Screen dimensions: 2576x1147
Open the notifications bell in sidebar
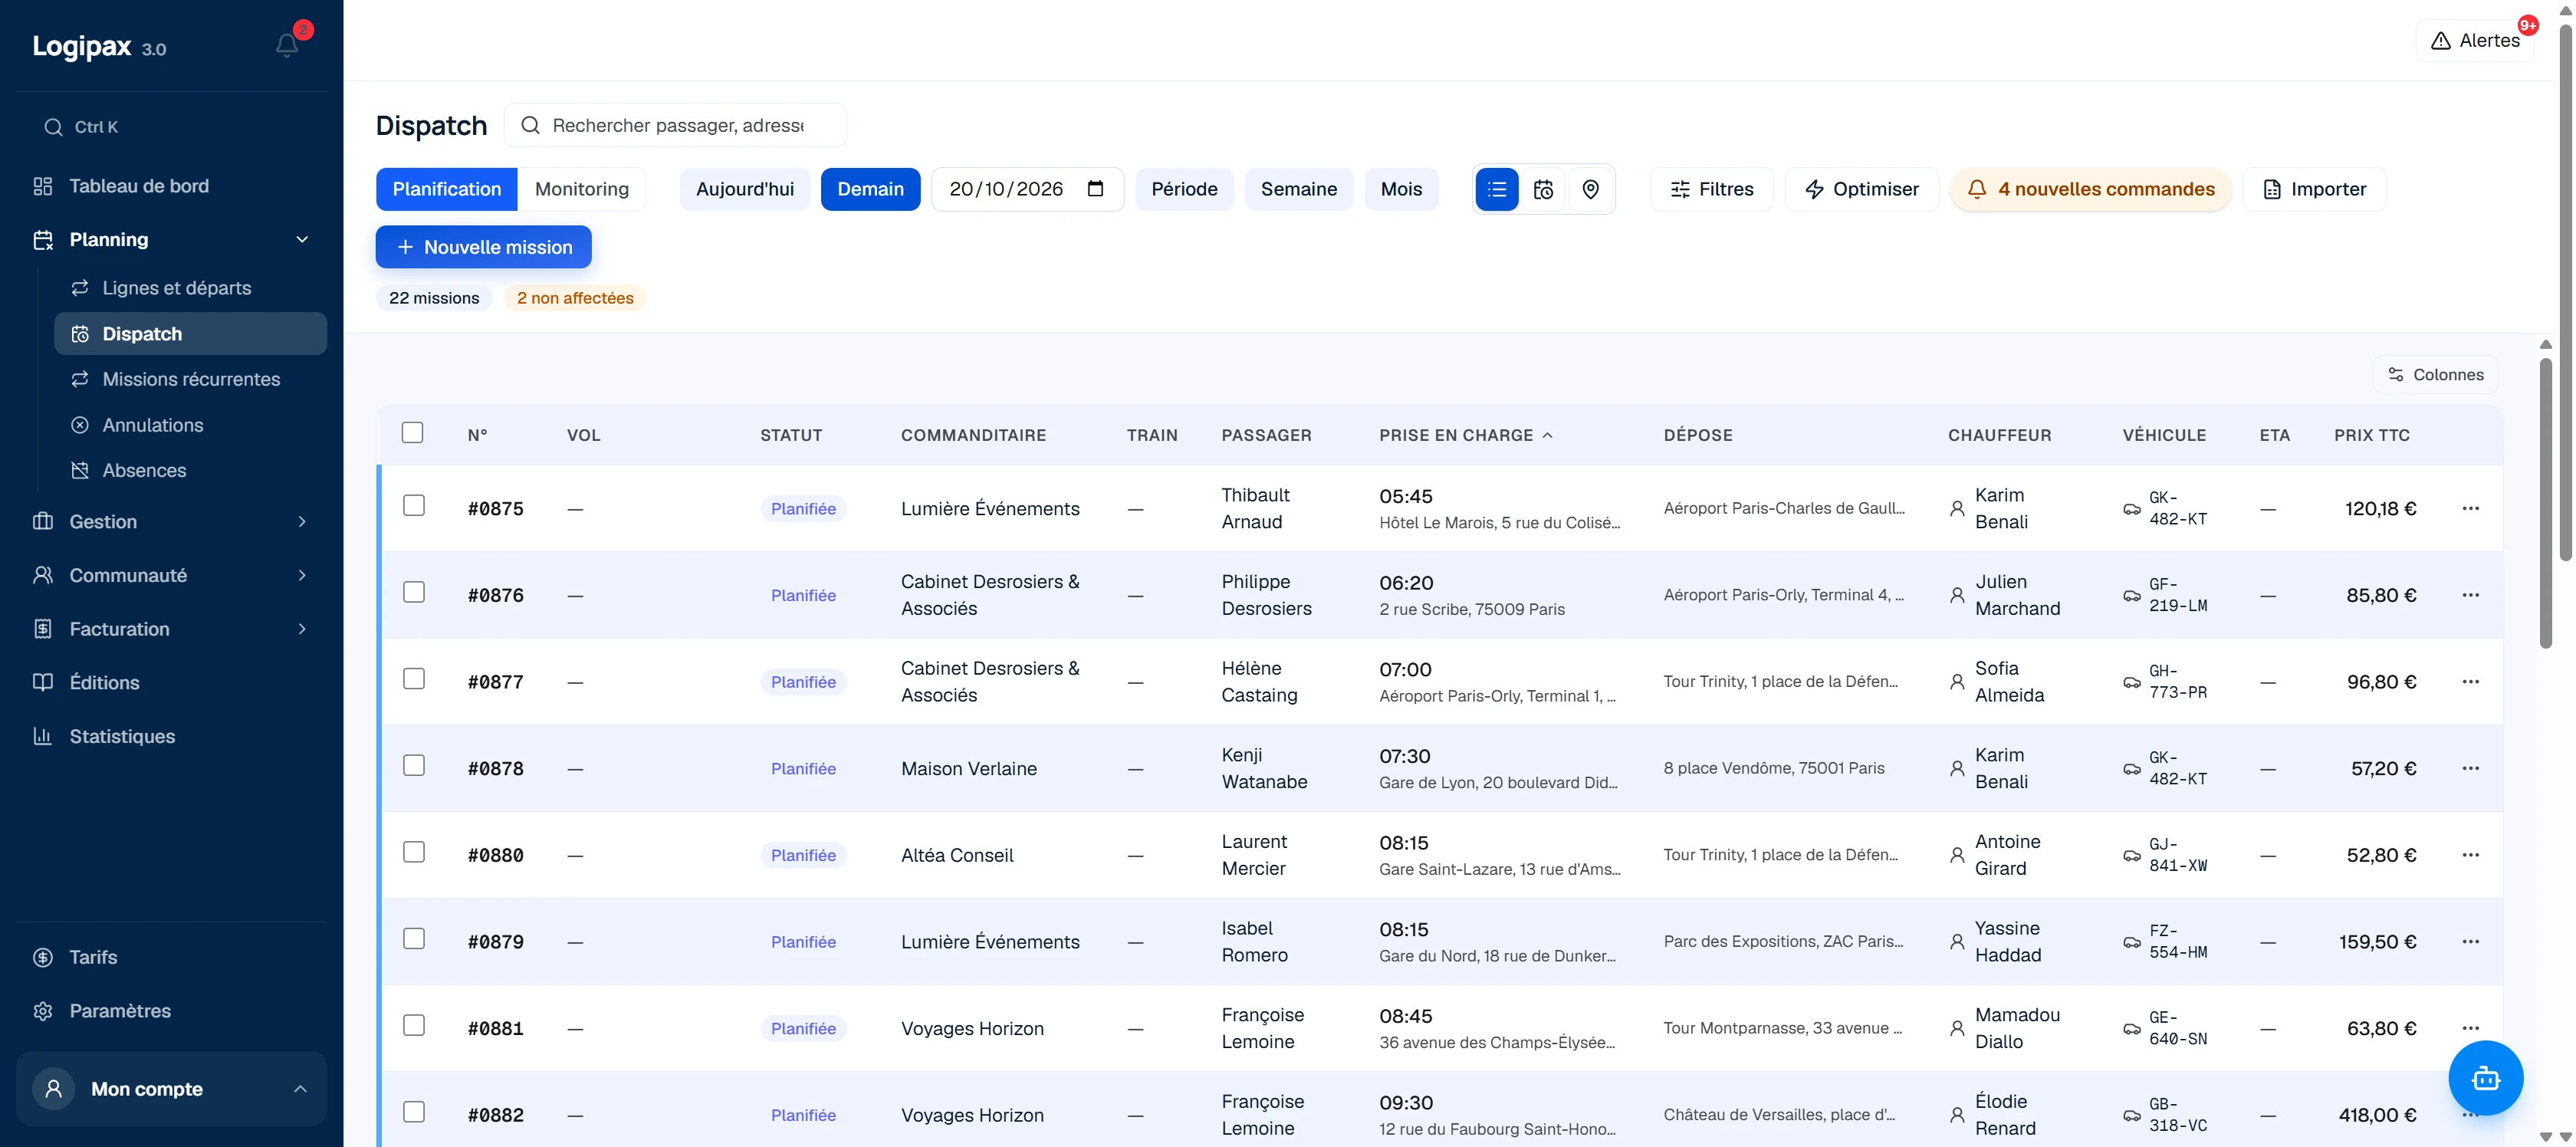pyautogui.click(x=287, y=45)
